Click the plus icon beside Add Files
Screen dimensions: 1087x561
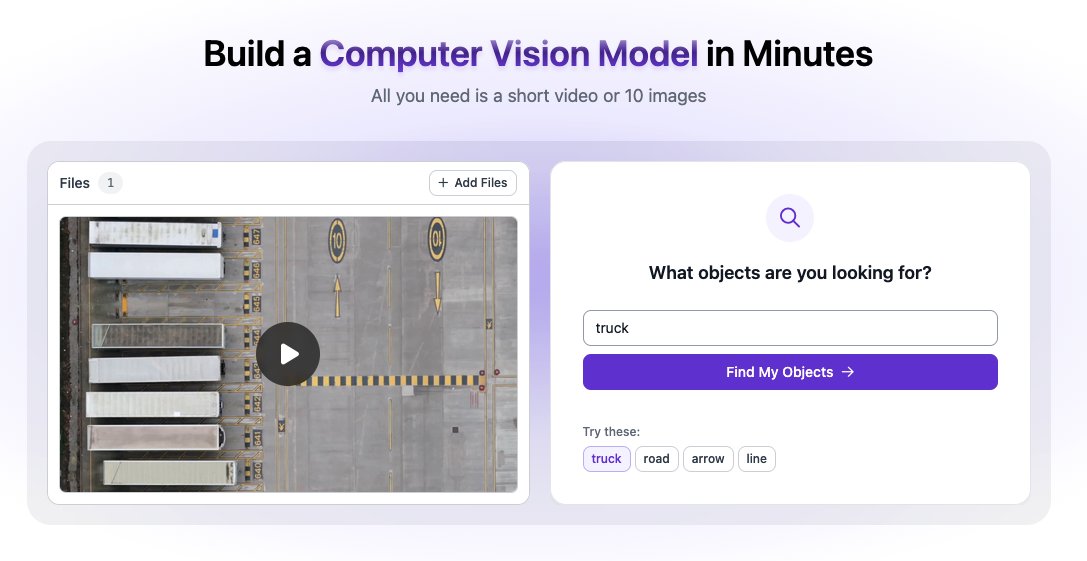pyautogui.click(x=443, y=183)
